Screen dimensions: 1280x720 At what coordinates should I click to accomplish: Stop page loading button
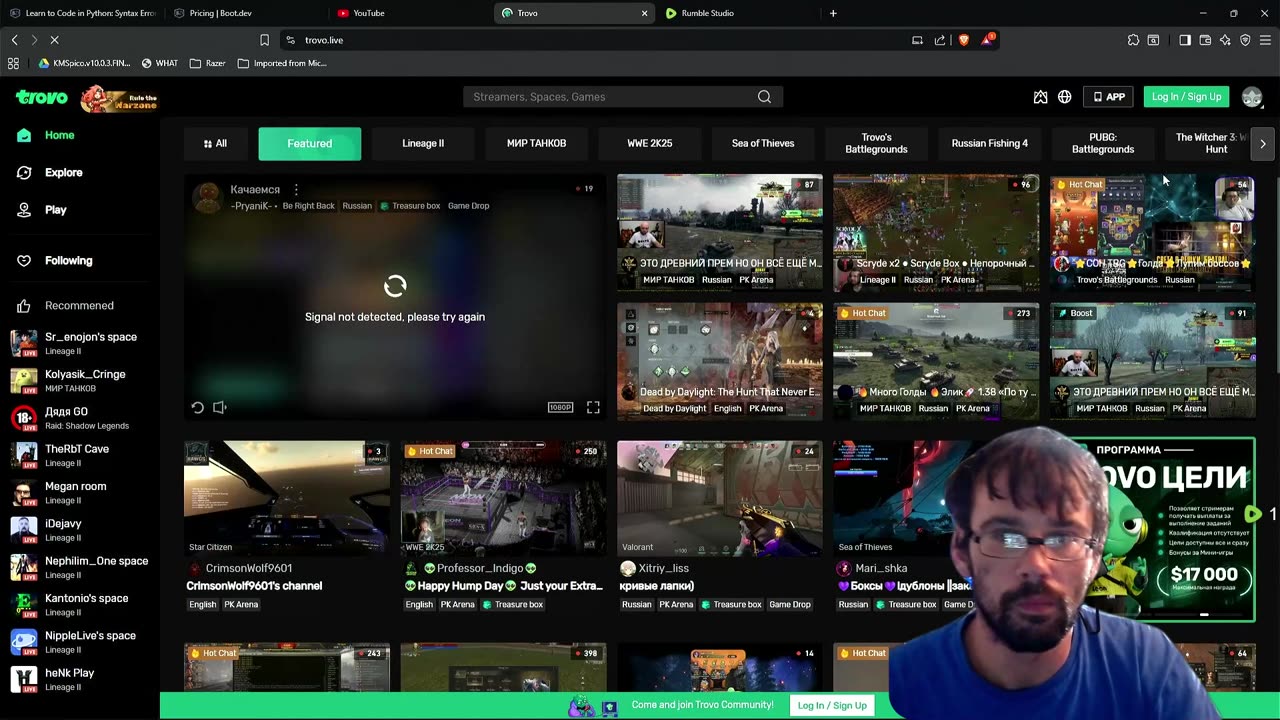[x=54, y=40]
